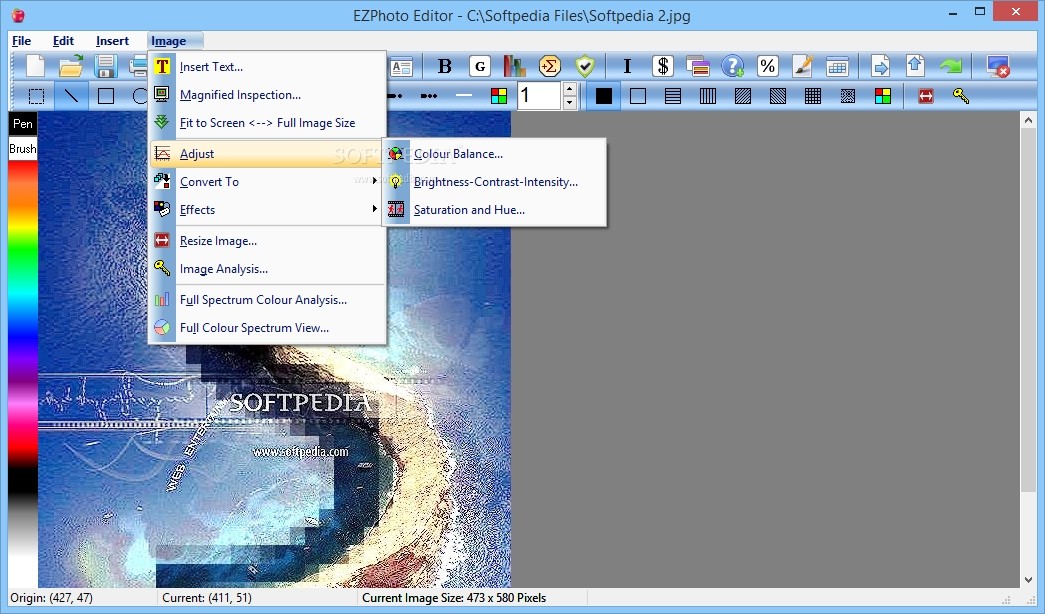This screenshot has width=1045, height=614.
Task: Select the dashed rectangle selection tool
Action: click(x=36, y=96)
